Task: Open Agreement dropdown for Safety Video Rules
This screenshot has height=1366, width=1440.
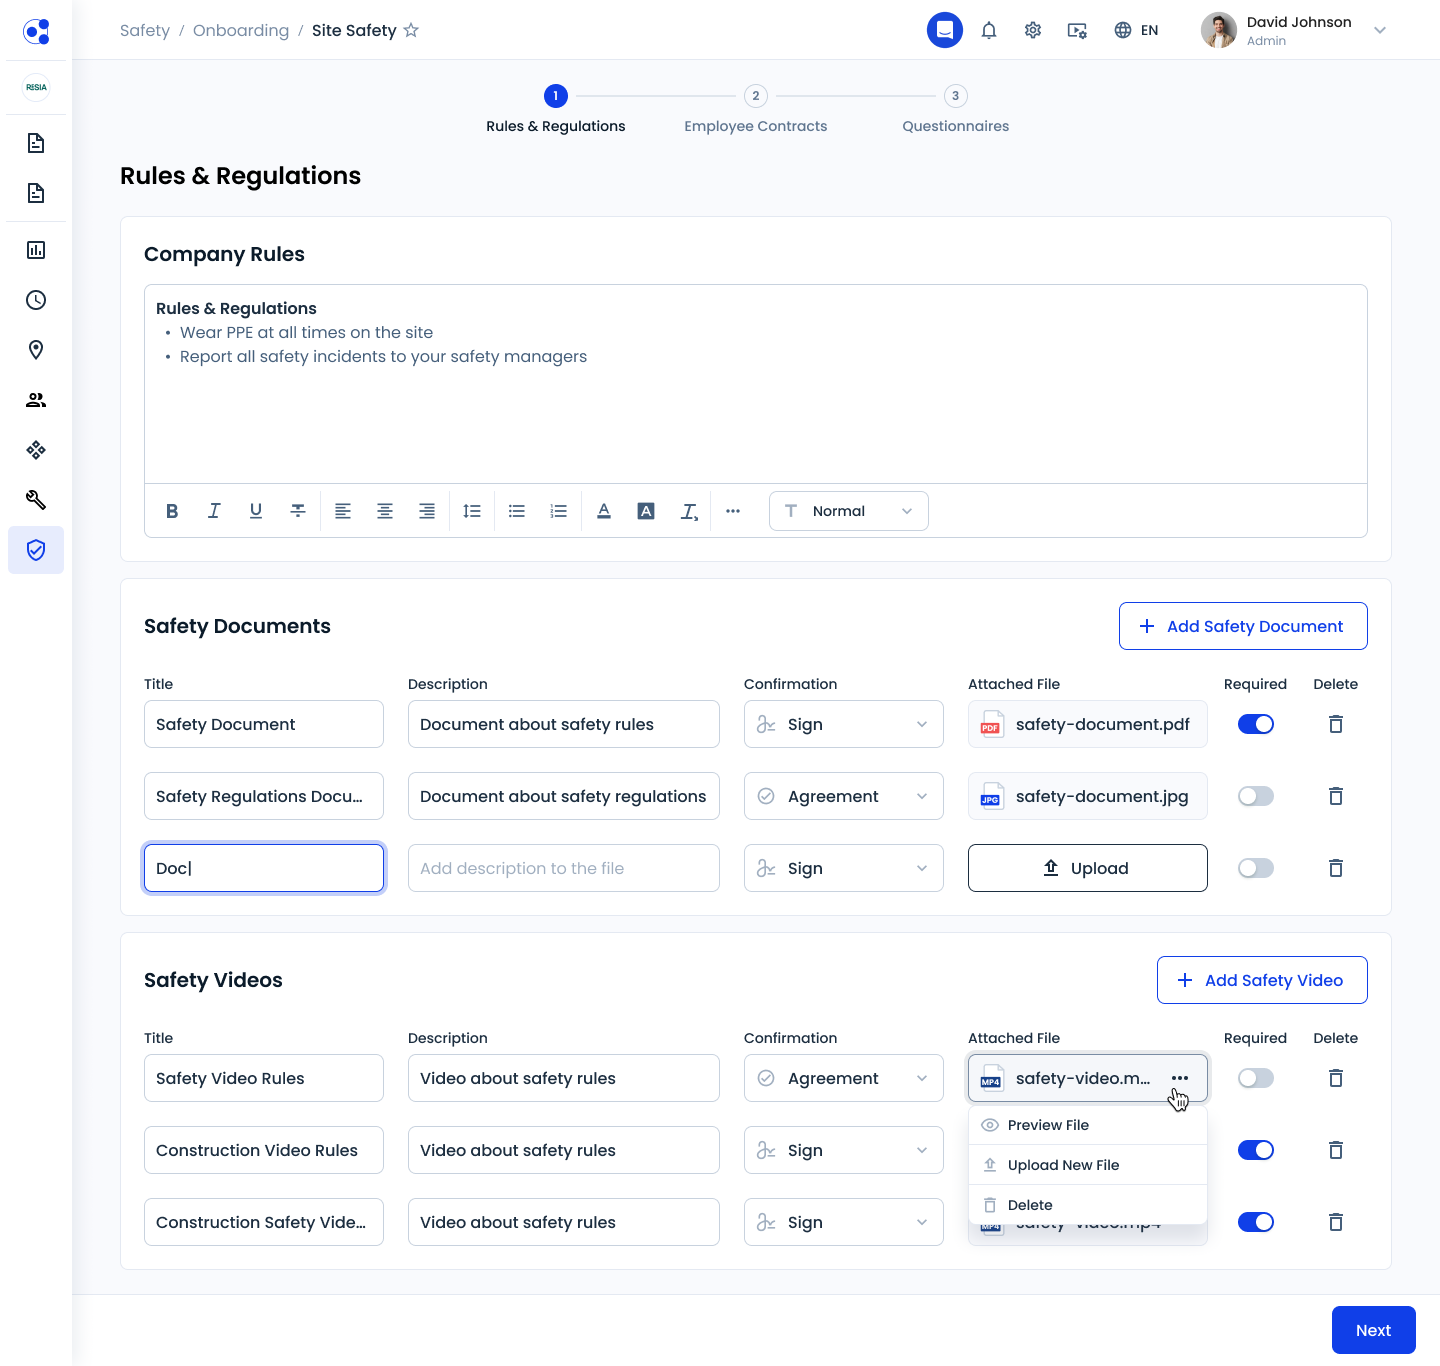Action: tap(844, 1078)
